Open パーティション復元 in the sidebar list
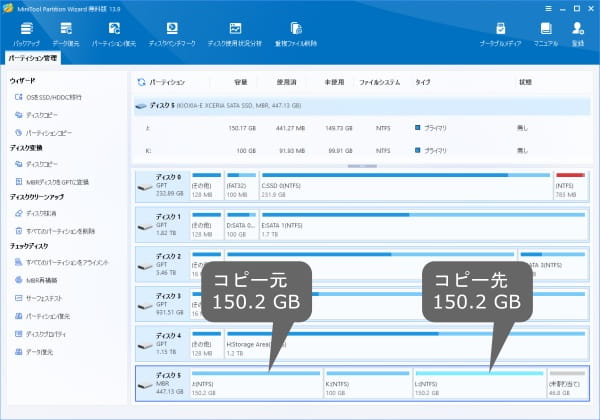Viewport: 600px width, 420px height. pyautogui.click(x=42, y=316)
